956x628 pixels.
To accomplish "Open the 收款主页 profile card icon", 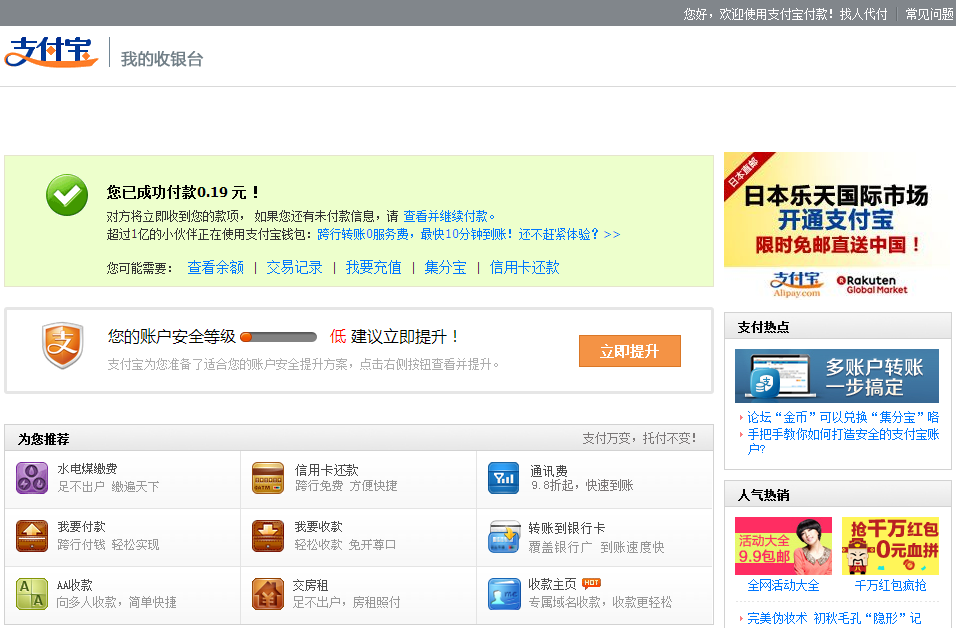I will click(x=504, y=594).
